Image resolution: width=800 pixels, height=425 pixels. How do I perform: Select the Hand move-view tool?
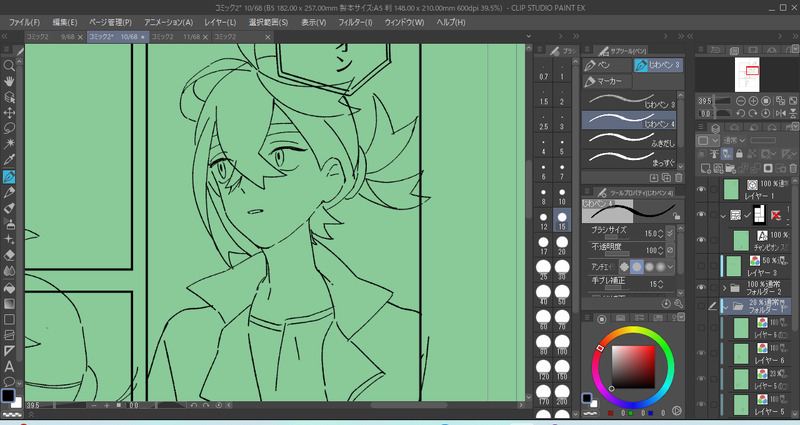pyautogui.click(x=9, y=81)
